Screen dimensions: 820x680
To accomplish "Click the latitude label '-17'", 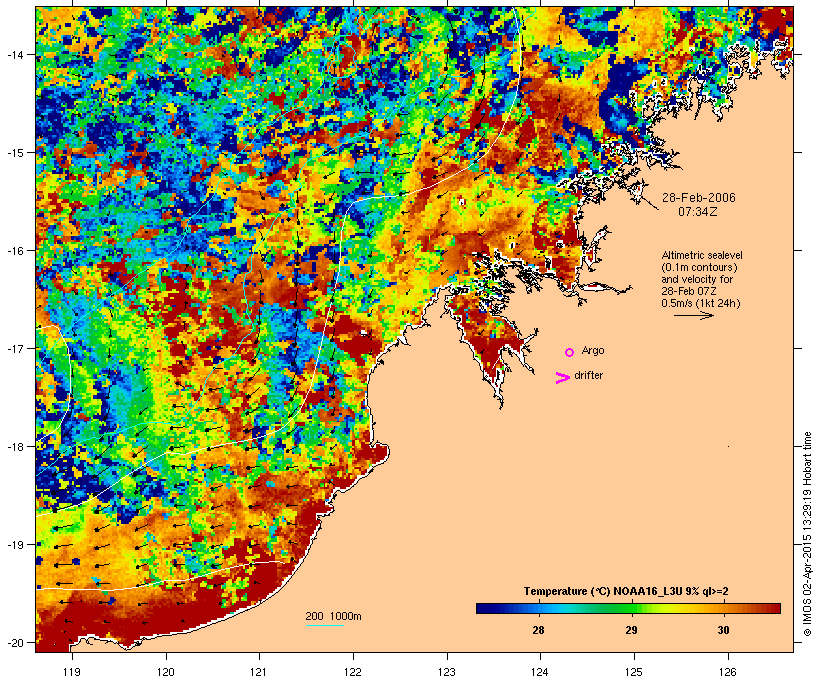I will pyautogui.click(x=14, y=348).
